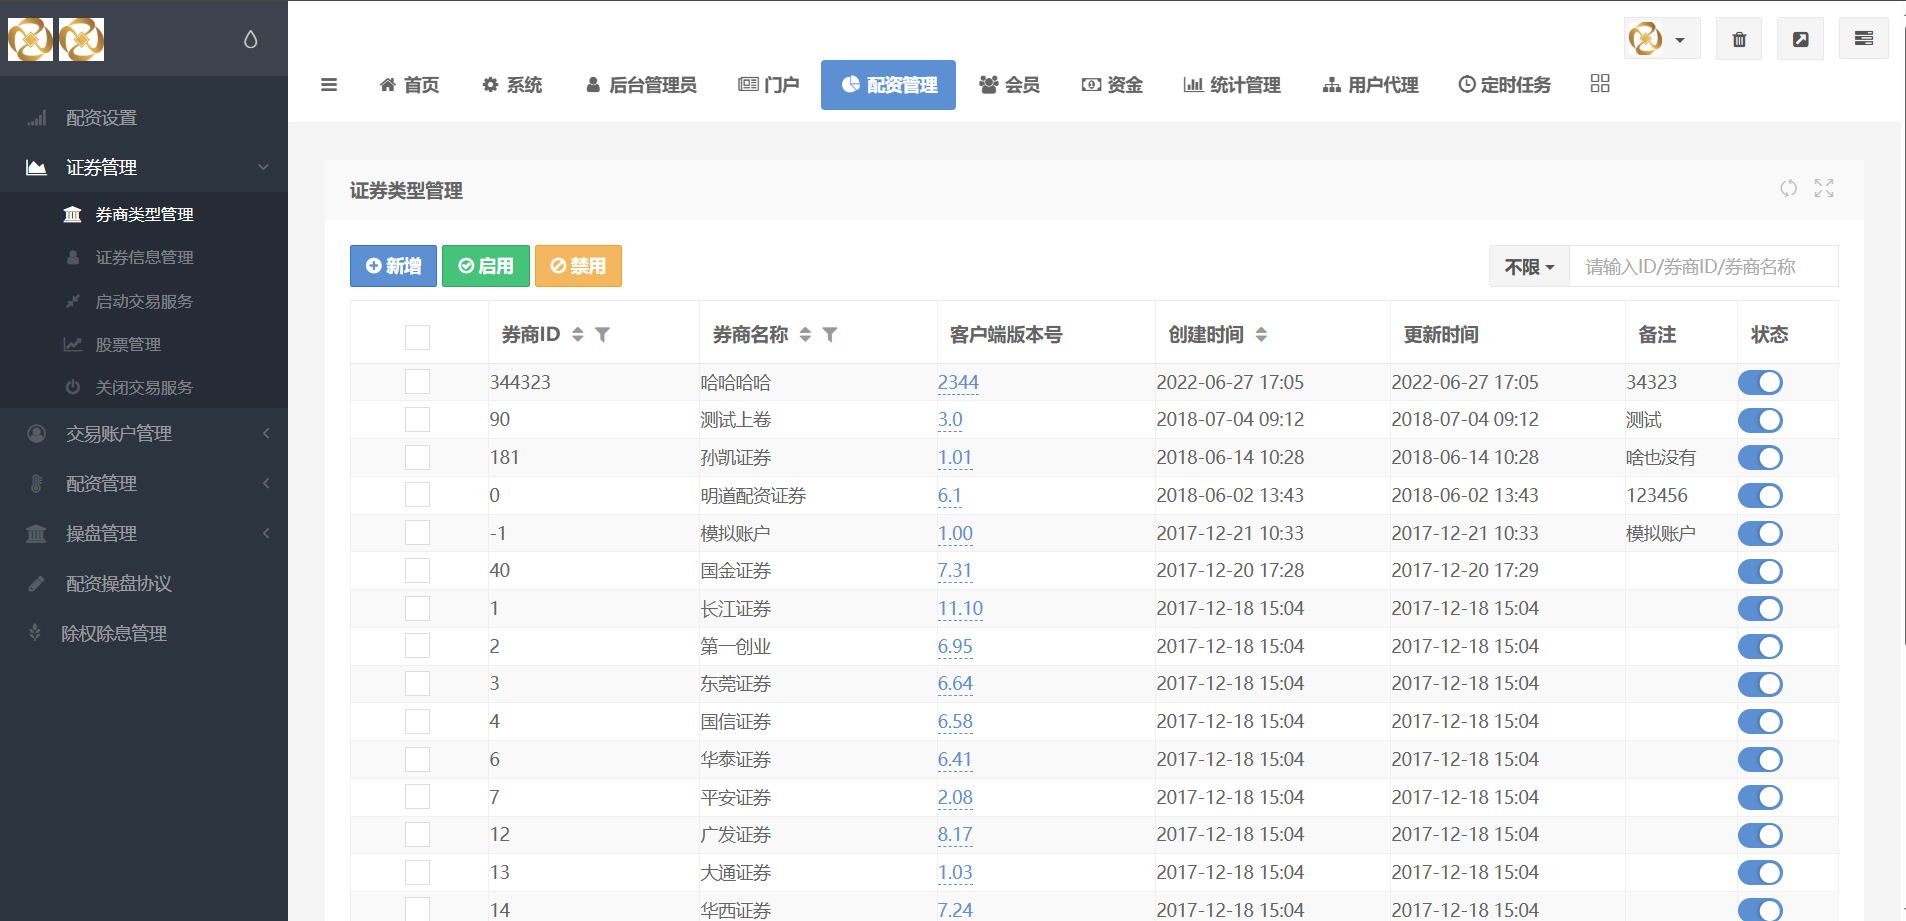Click the water-drop theme icon in sidebar header
Screen dimensions: 1906x921
250,39
